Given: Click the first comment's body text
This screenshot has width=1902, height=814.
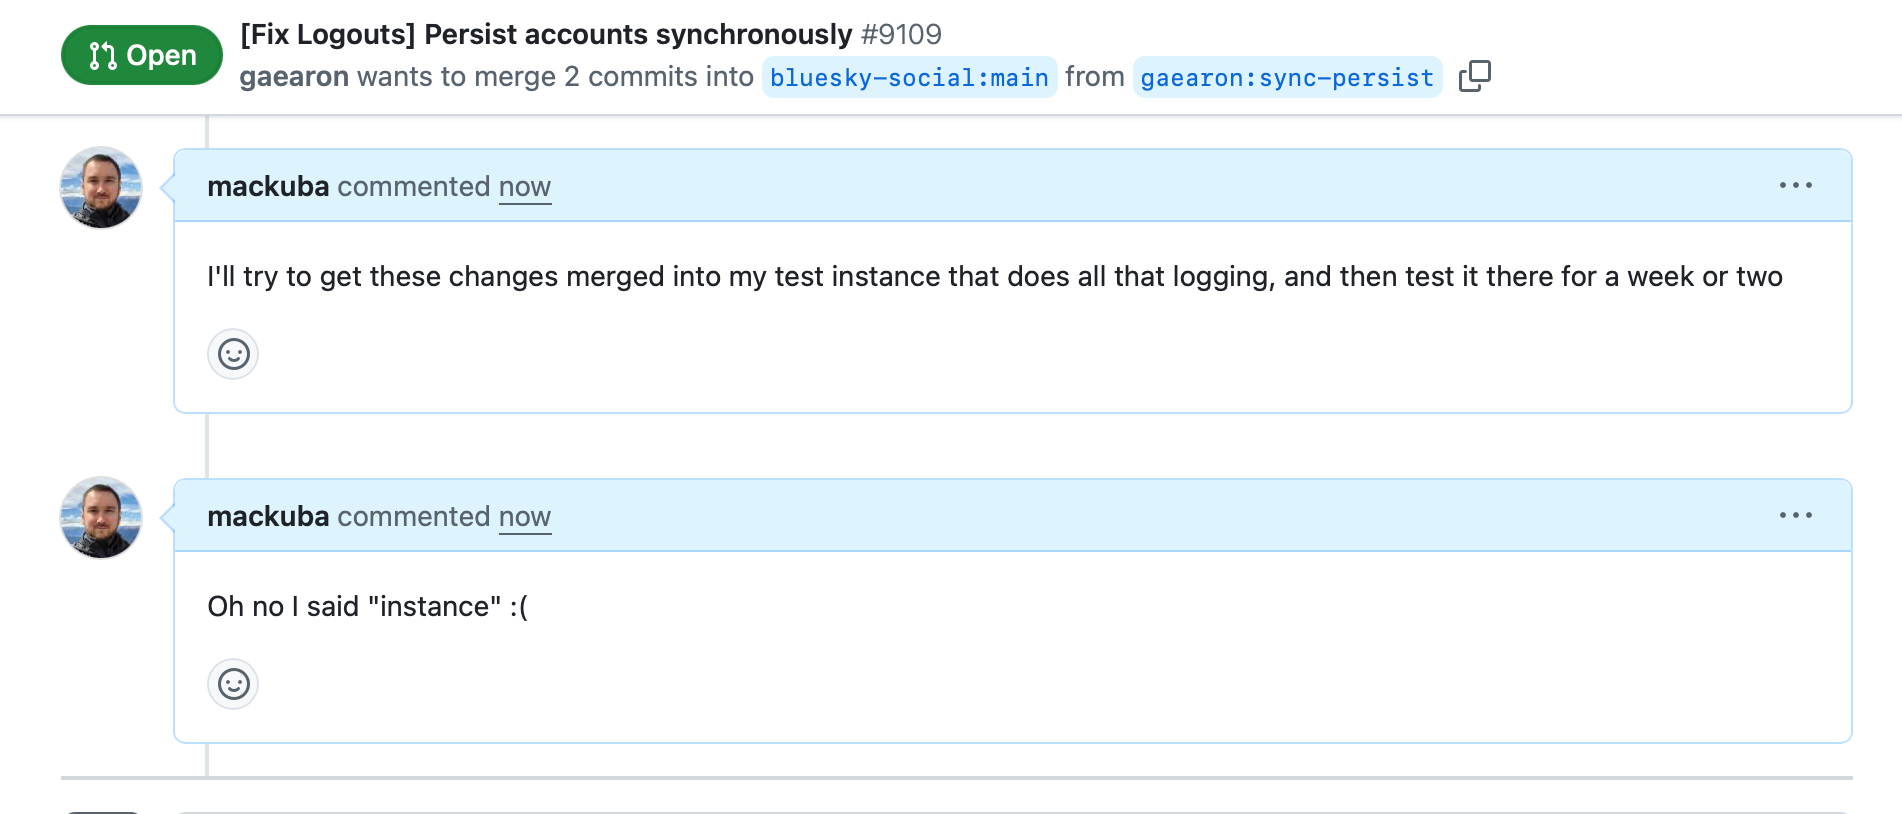Looking at the screenshot, I should pos(994,277).
